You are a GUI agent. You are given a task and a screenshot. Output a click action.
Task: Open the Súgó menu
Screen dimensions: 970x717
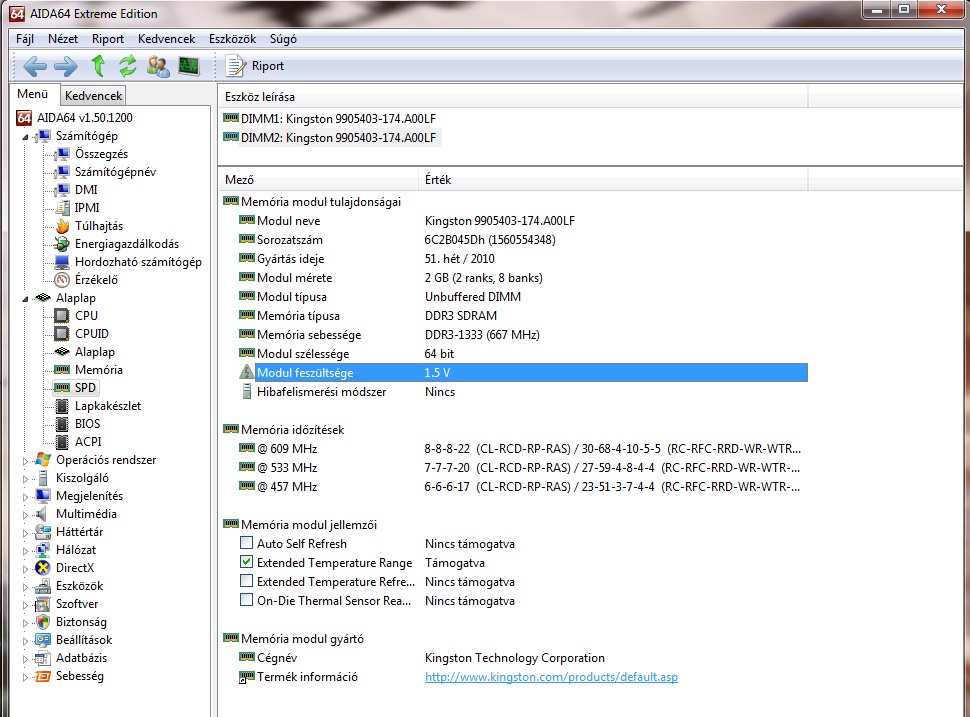(283, 38)
